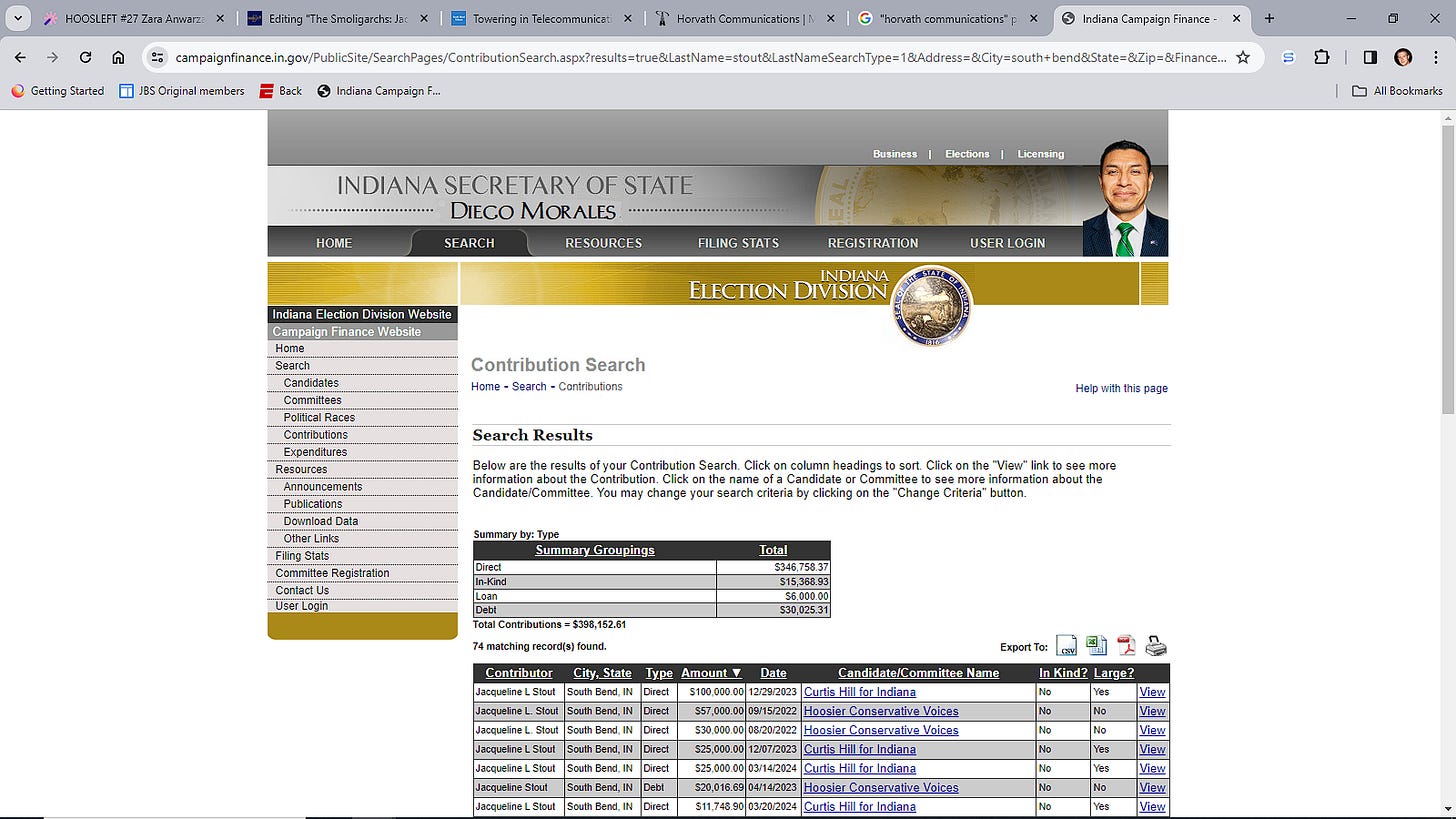Export results to CSV file icon
This screenshot has width=1456, height=819.
(x=1067, y=646)
